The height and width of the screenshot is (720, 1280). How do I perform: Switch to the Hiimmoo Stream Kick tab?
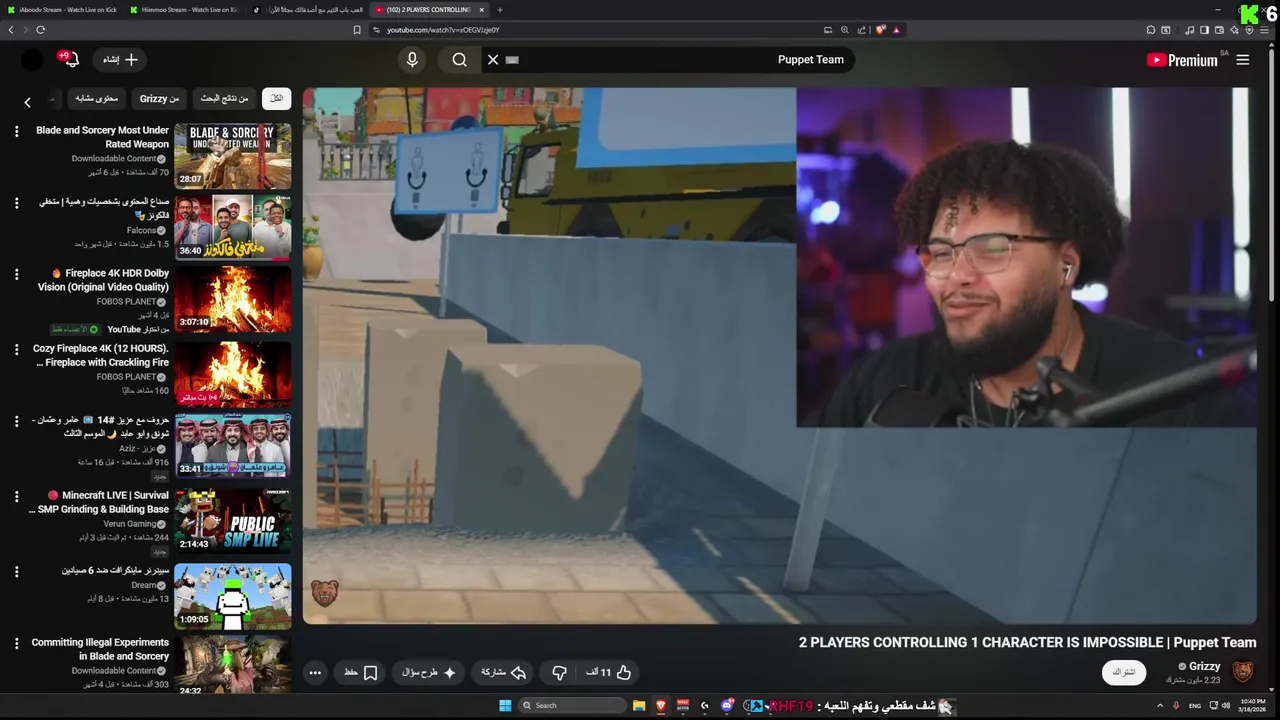pos(186,10)
